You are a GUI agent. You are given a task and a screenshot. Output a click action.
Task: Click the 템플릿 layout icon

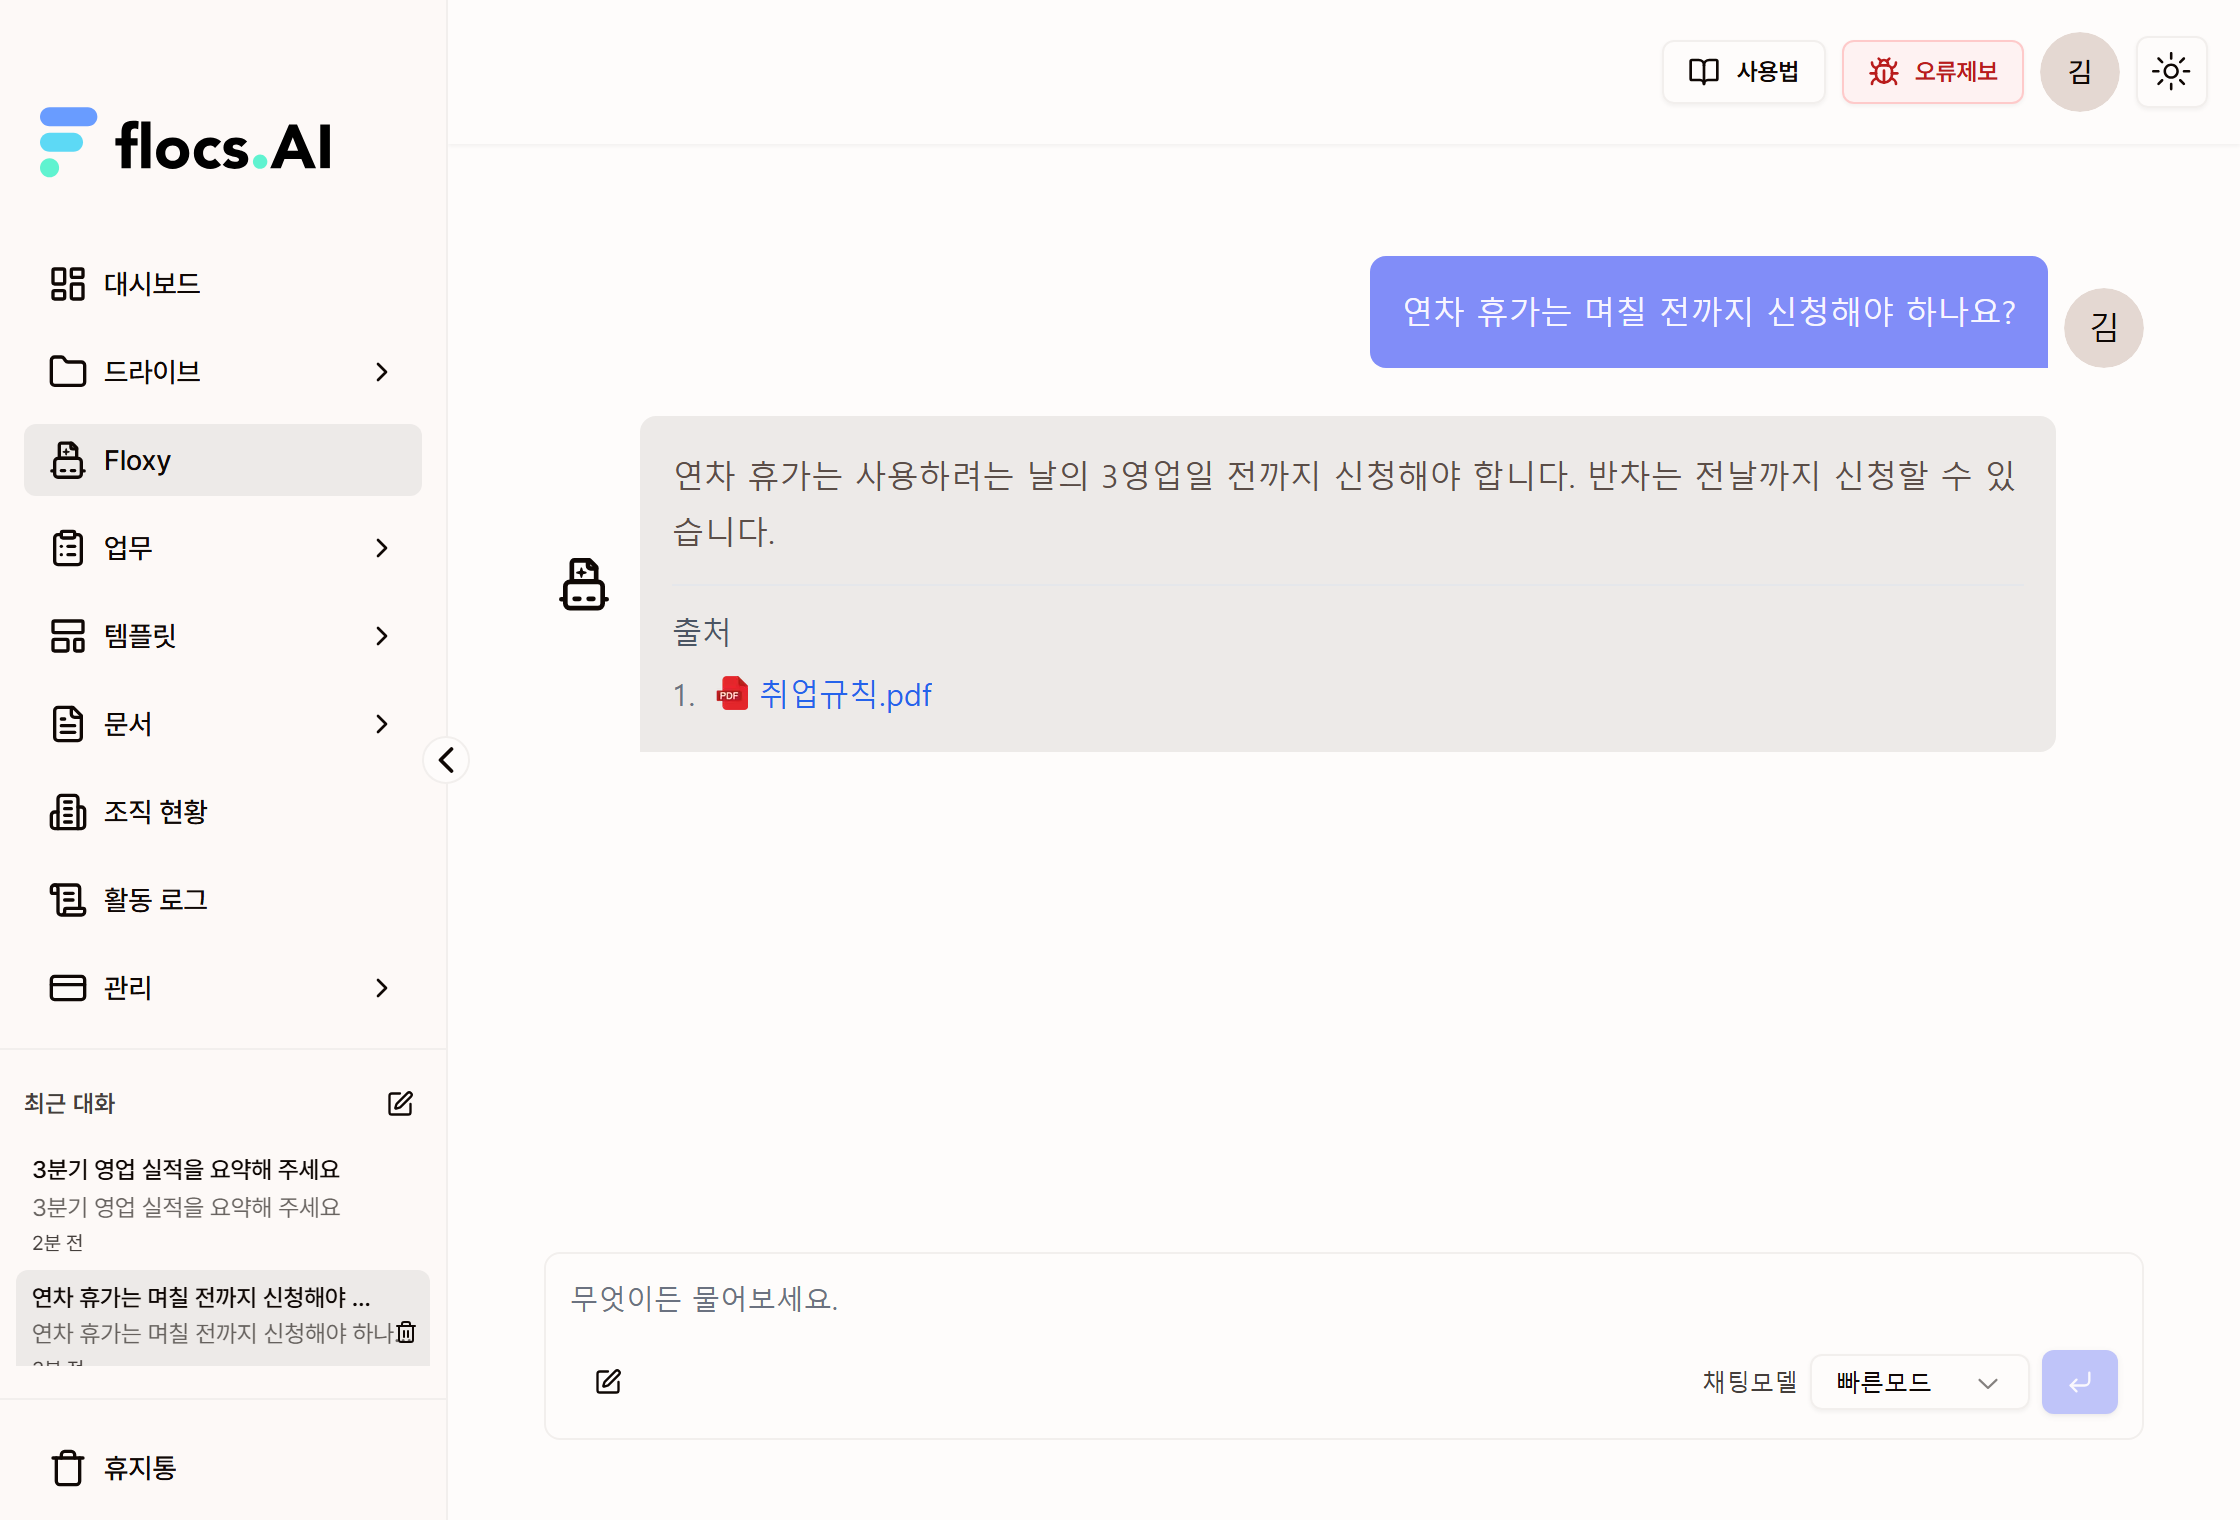point(68,636)
